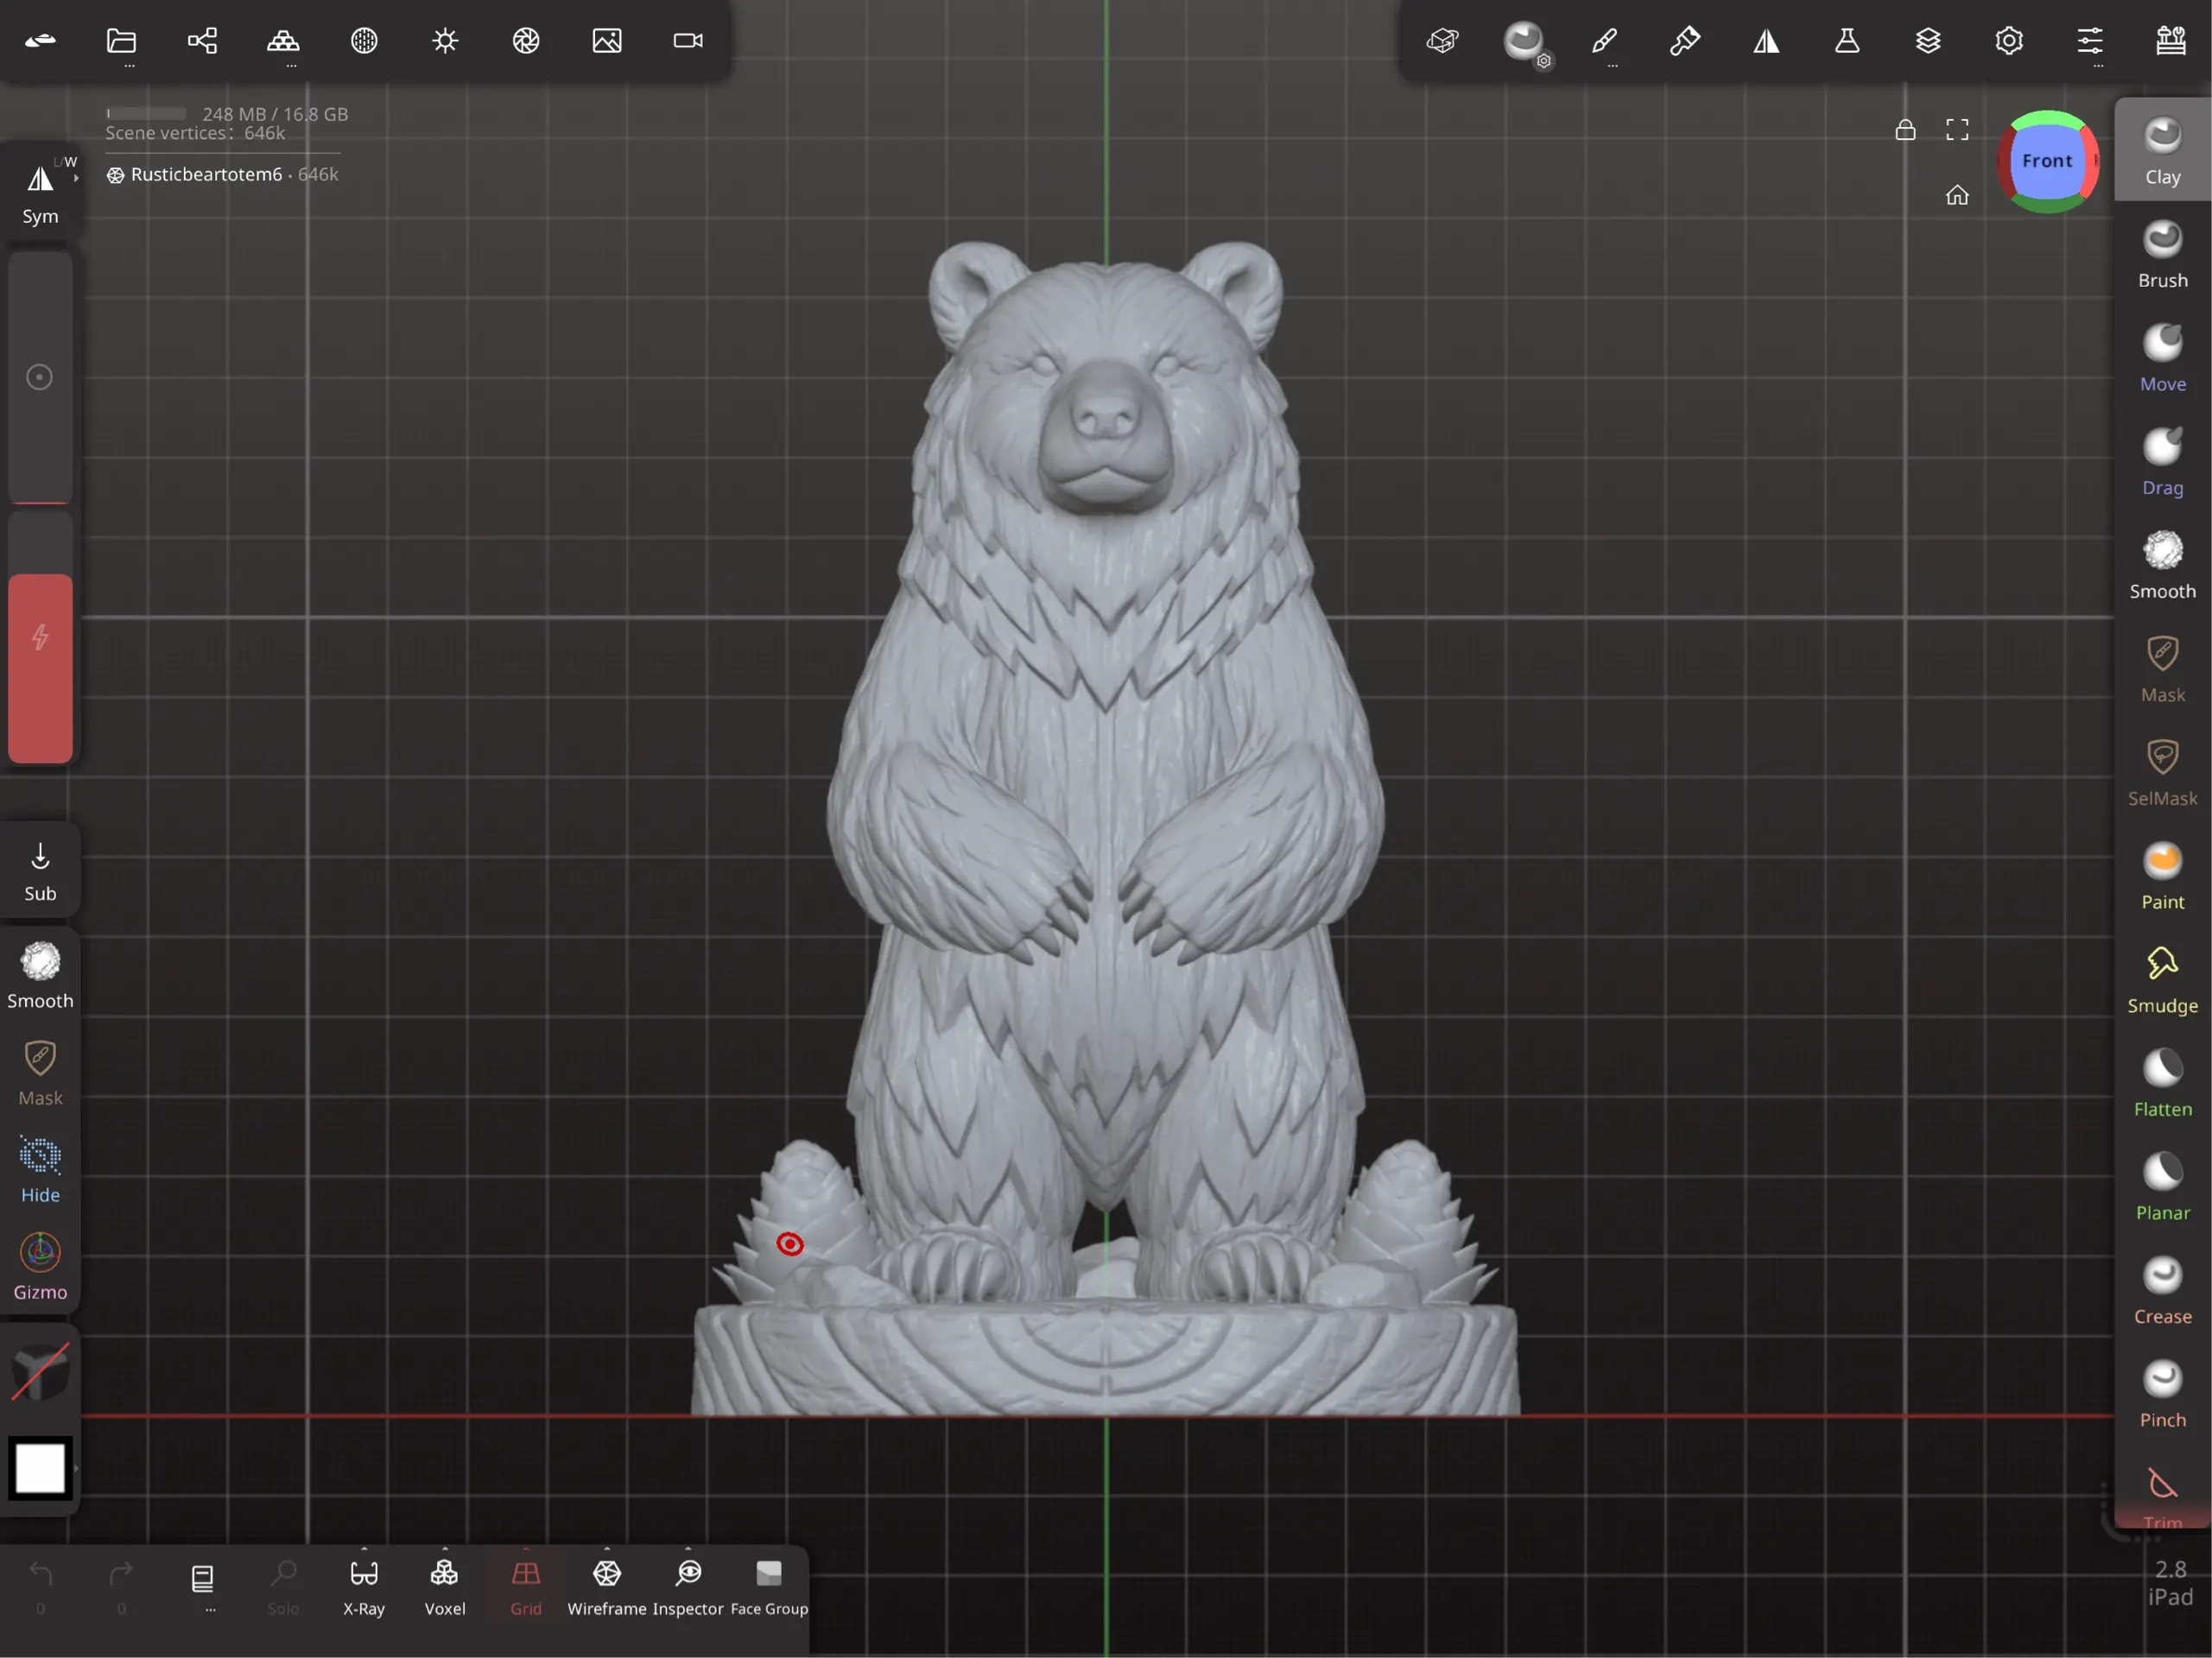
Task: Open the Post process aperture menu
Action: click(x=526, y=41)
